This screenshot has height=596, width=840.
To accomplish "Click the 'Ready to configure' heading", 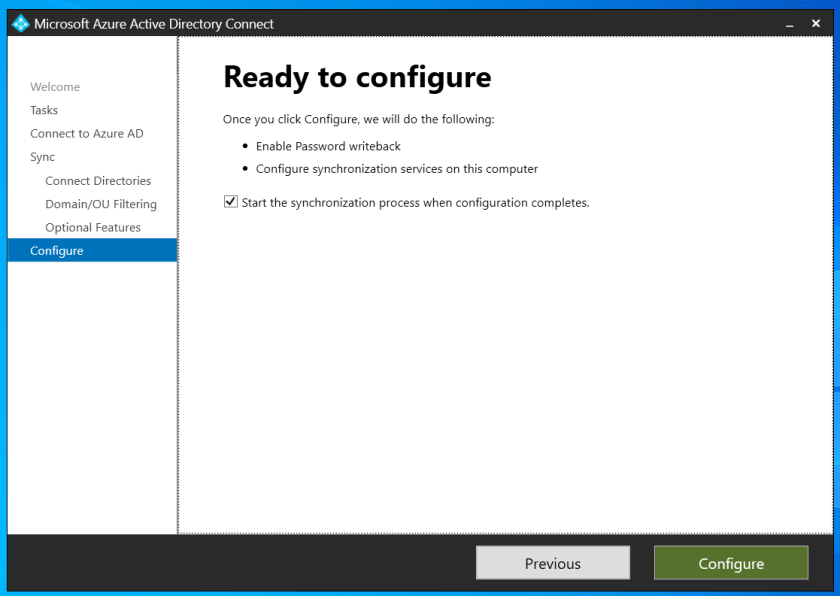I will 357,77.
